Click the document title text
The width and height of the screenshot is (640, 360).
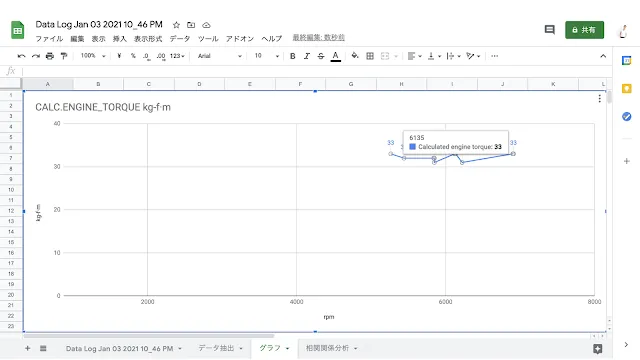coord(99,24)
